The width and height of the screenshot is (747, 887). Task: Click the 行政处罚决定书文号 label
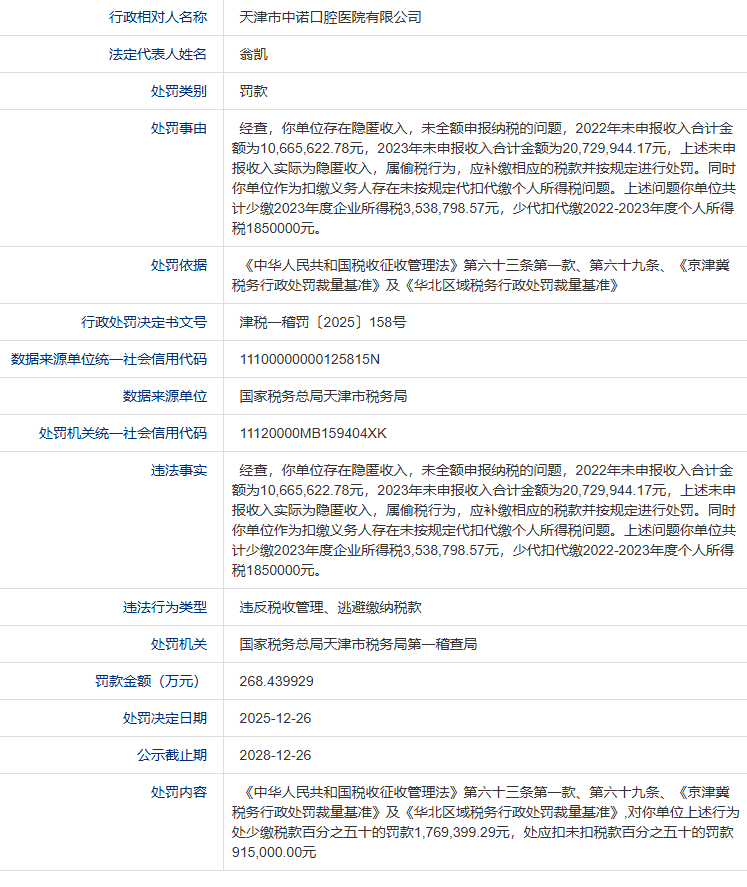144,322
